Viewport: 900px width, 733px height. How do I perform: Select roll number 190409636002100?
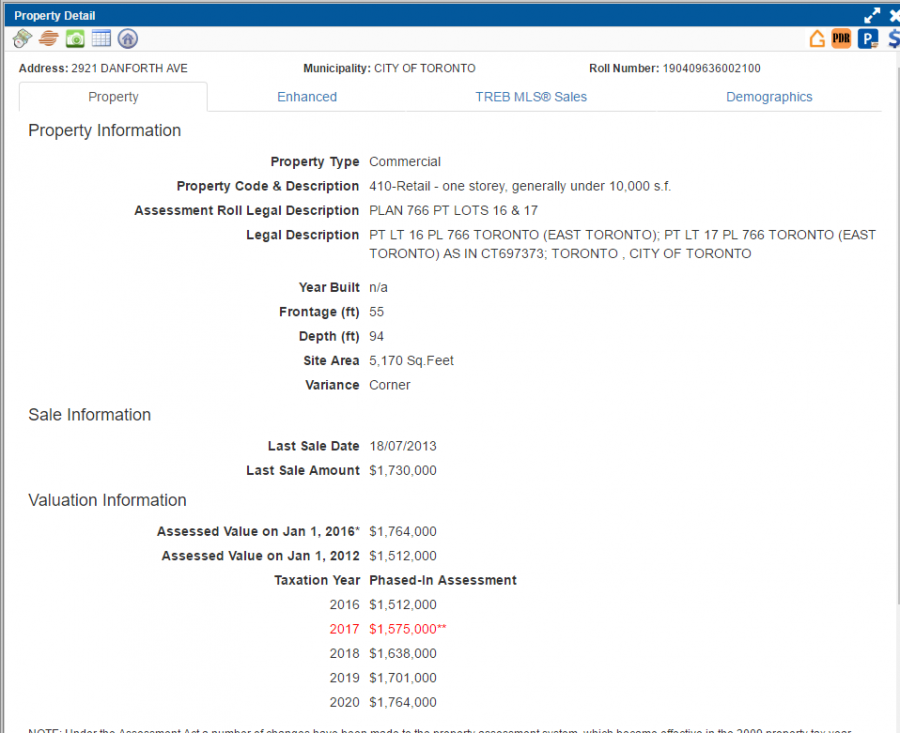coord(712,68)
